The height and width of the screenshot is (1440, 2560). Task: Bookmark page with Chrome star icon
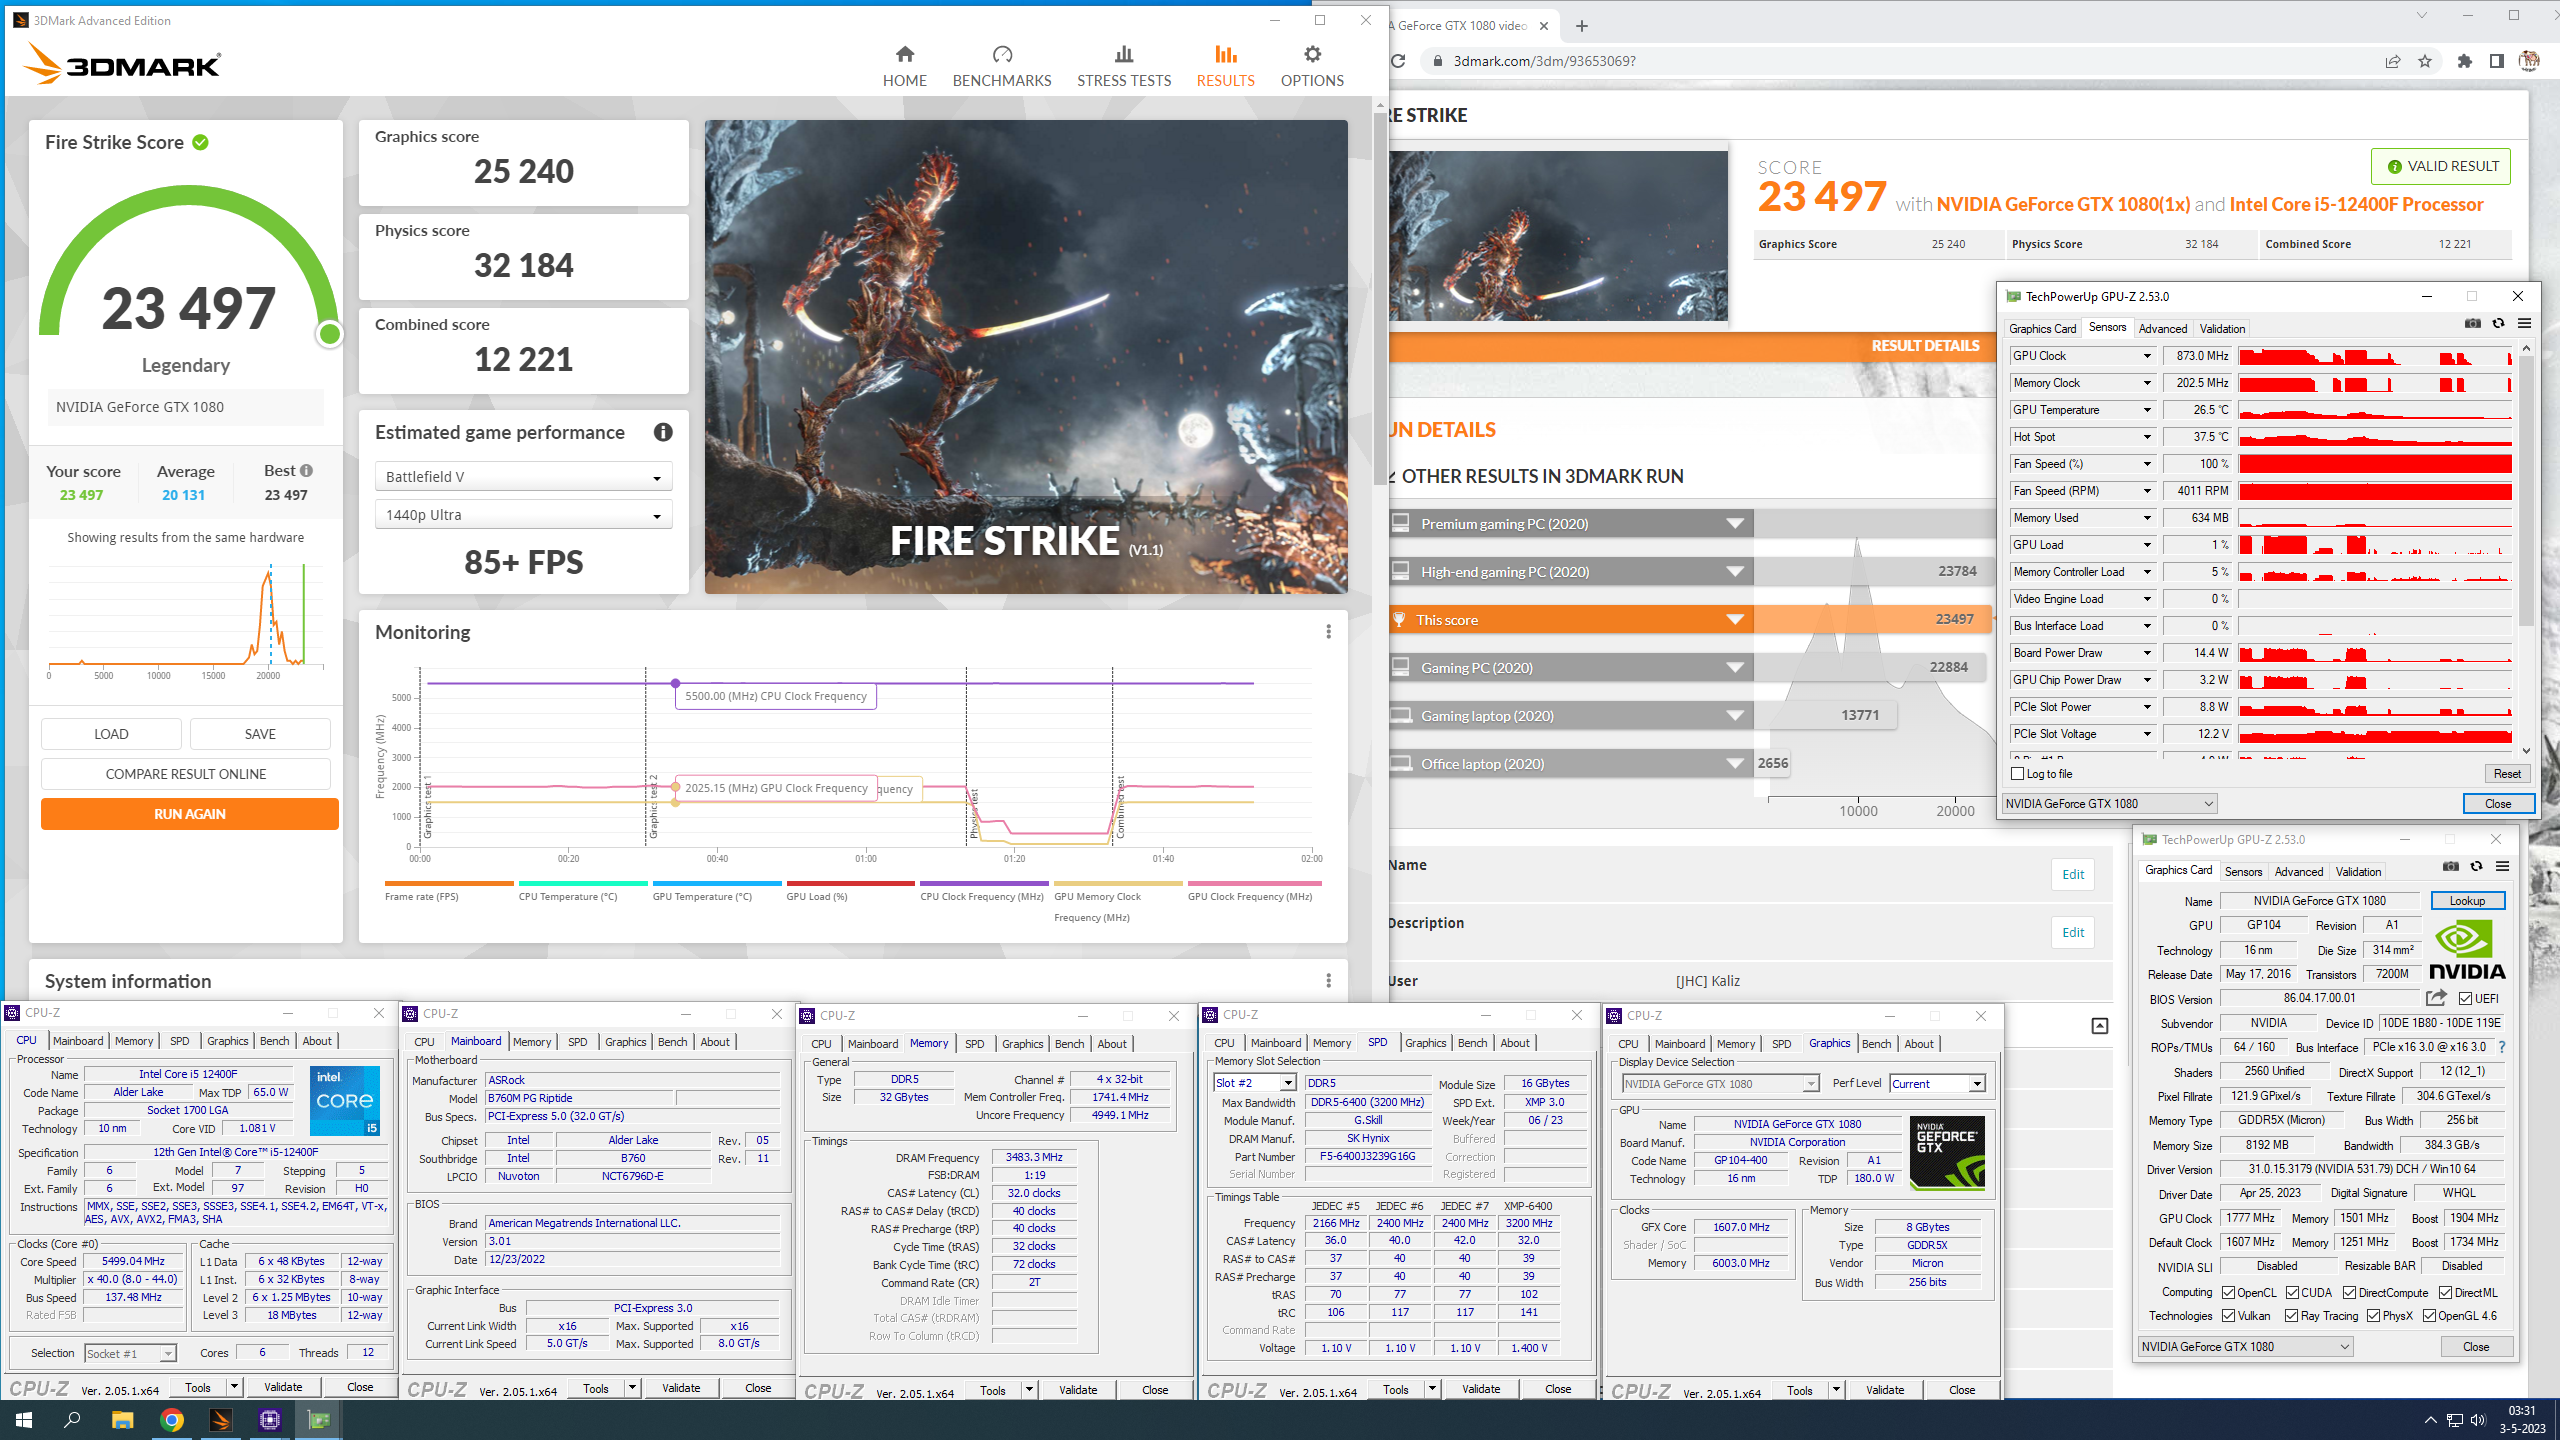click(2424, 61)
